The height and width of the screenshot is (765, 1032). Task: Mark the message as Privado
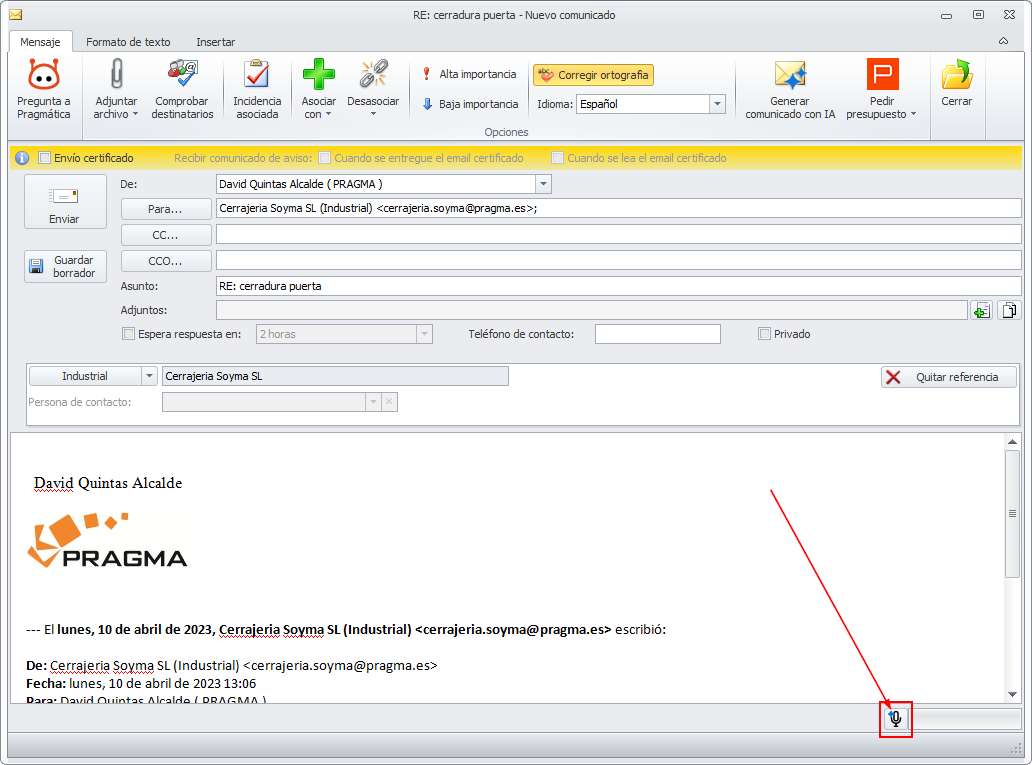pyautogui.click(x=764, y=334)
